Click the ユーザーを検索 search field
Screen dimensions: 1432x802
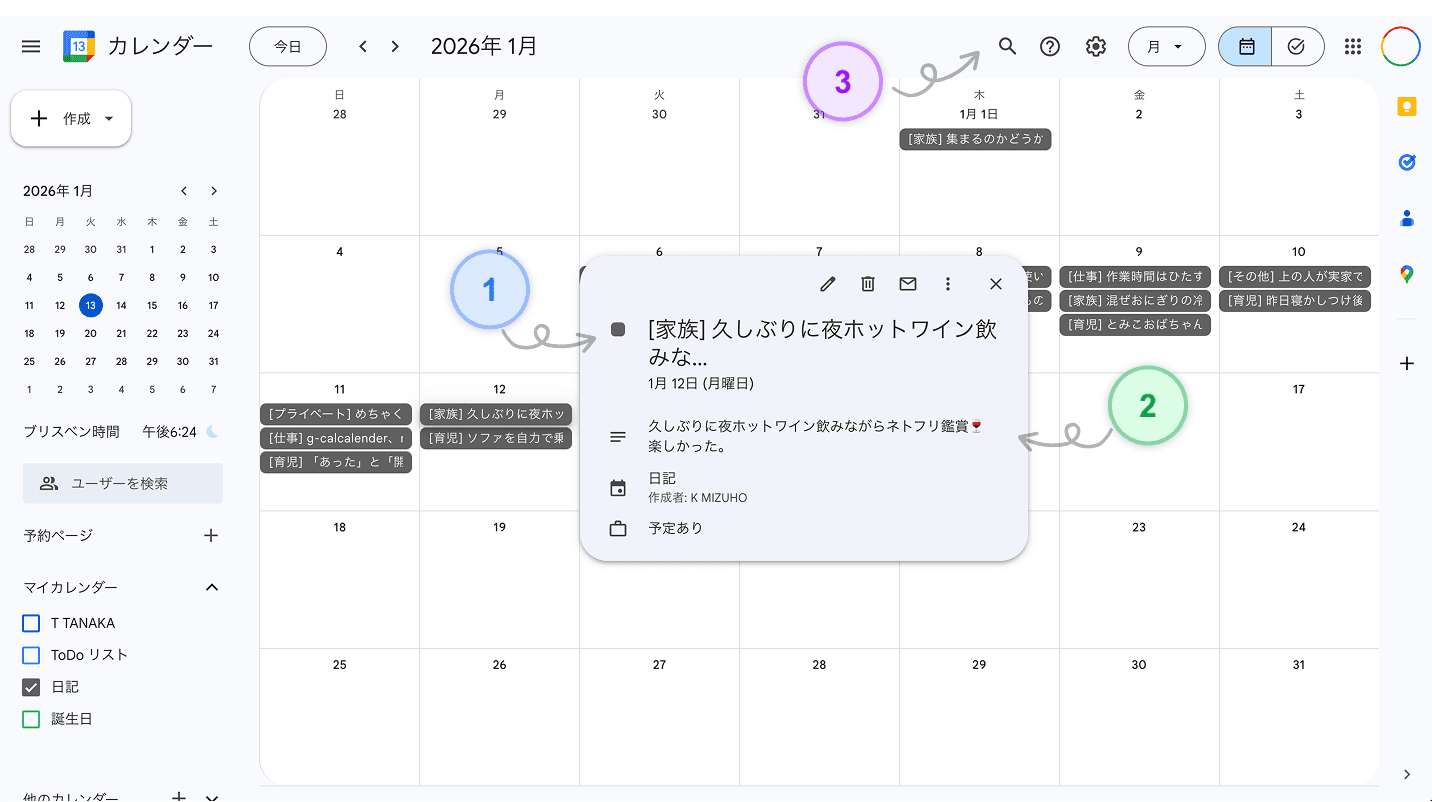point(122,483)
